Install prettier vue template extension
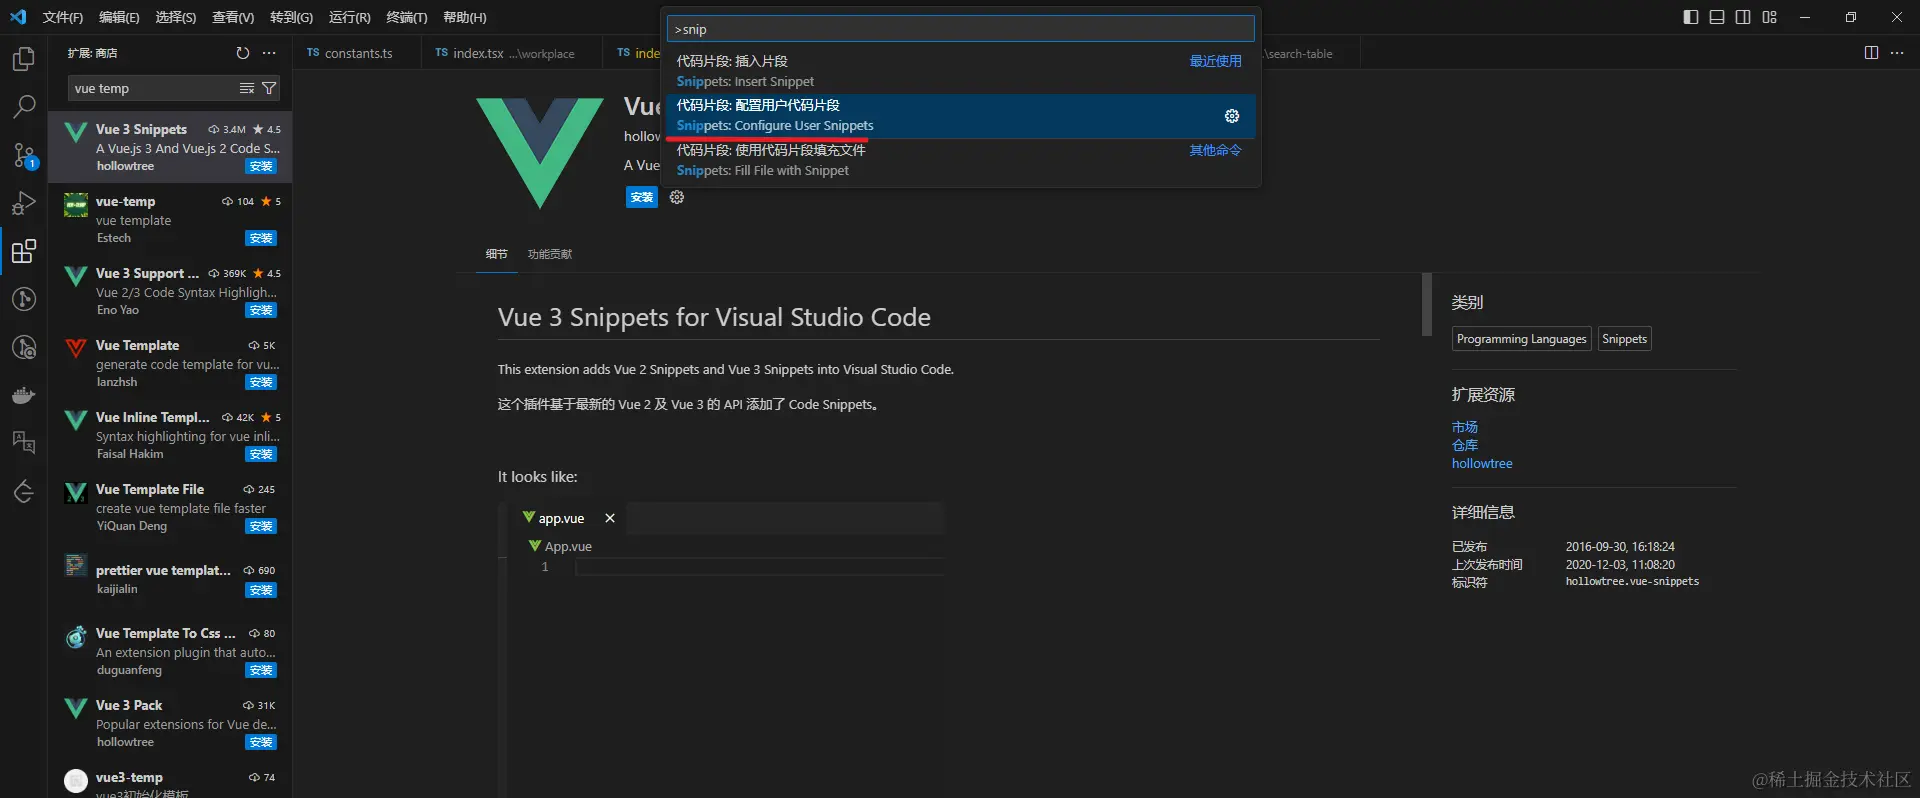Viewport: 1920px width, 798px height. click(261, 590)
